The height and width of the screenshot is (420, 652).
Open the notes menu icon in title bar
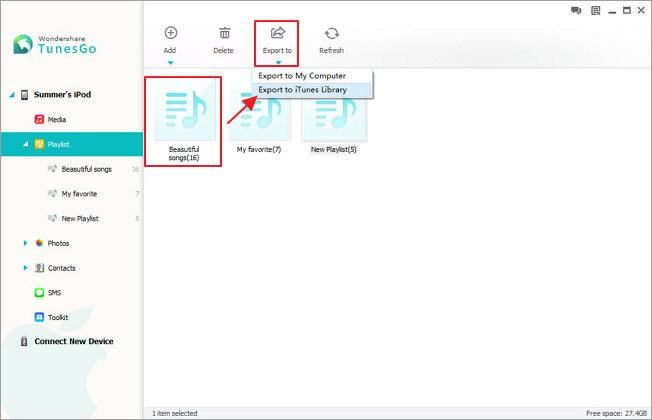[595, 10]
